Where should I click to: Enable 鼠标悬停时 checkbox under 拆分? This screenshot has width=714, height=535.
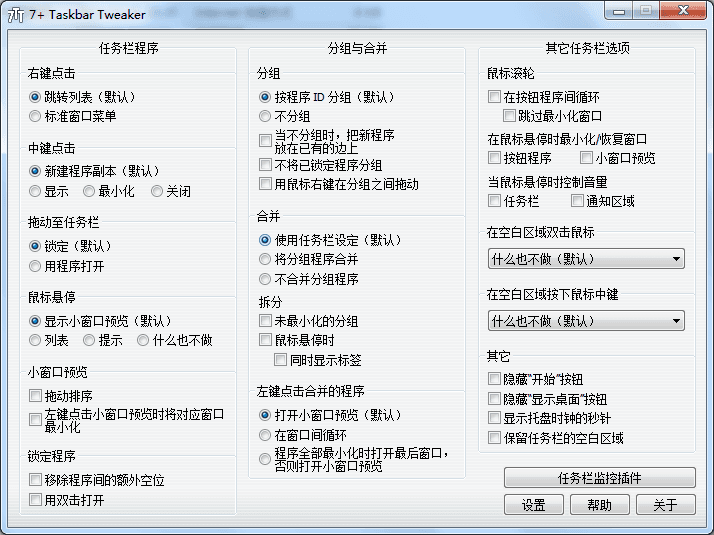point(265,340)
